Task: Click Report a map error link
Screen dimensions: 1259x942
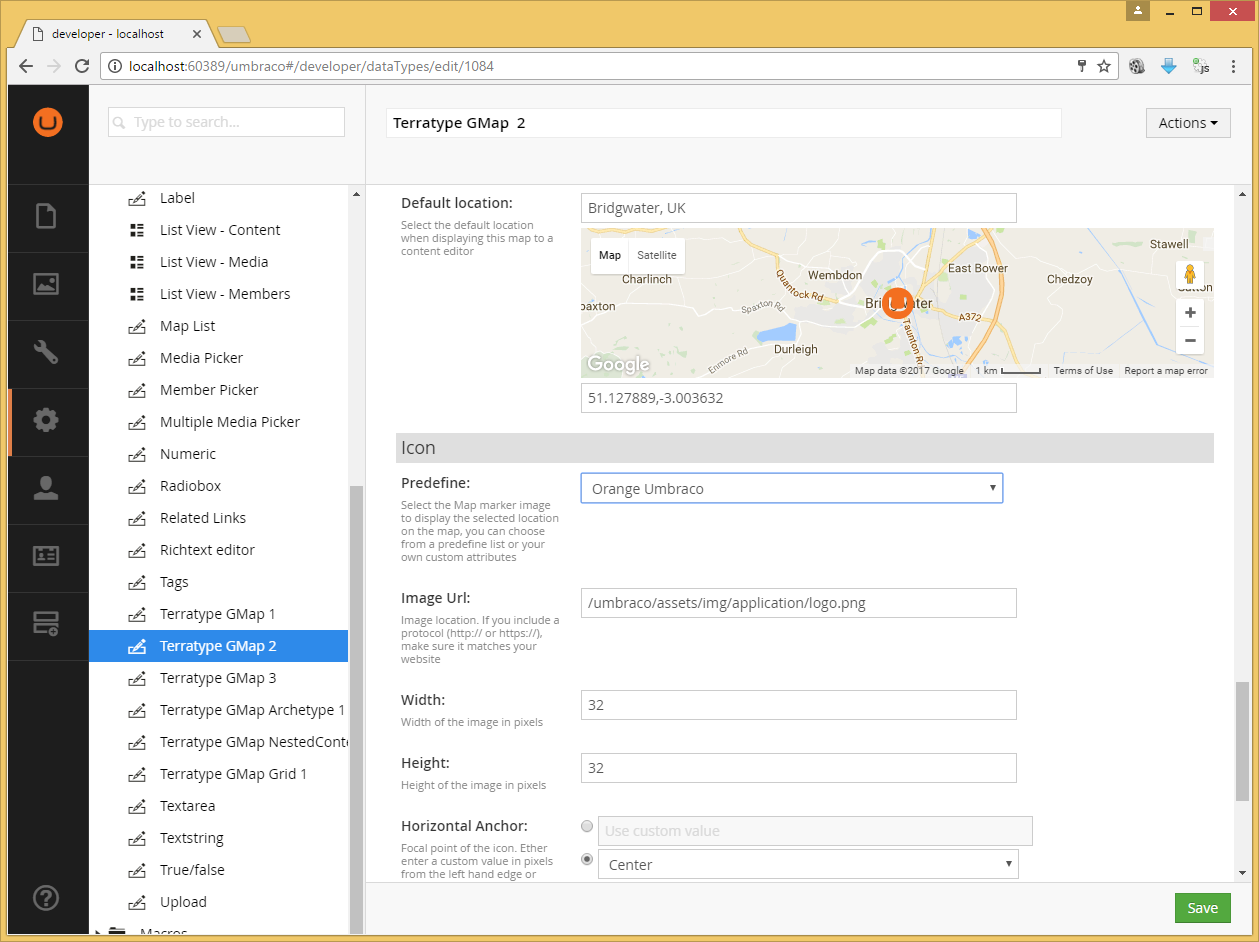Action: pyautogui.click(x=1166, y=371)
